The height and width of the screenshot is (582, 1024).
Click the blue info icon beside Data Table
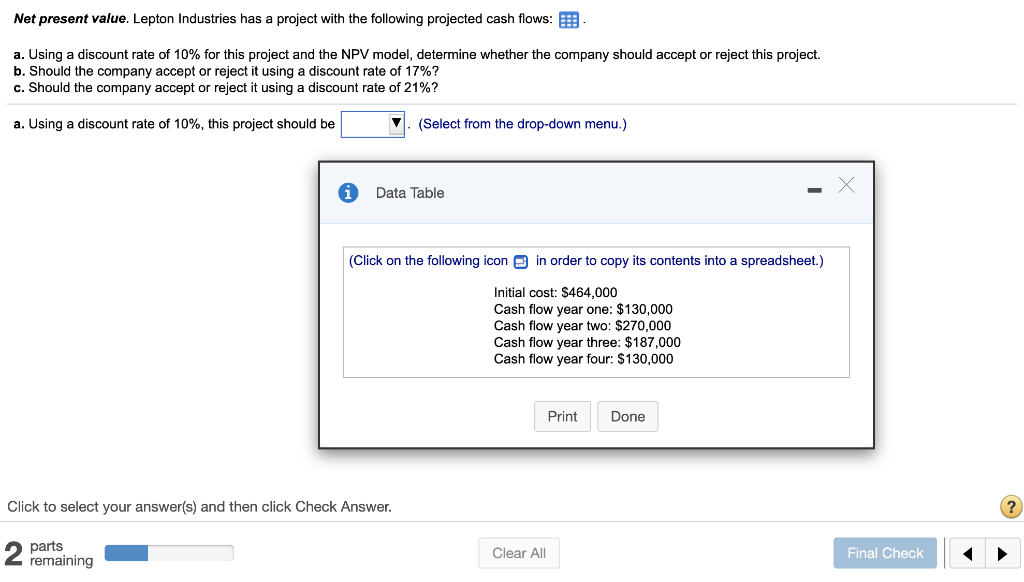[349, 193]
